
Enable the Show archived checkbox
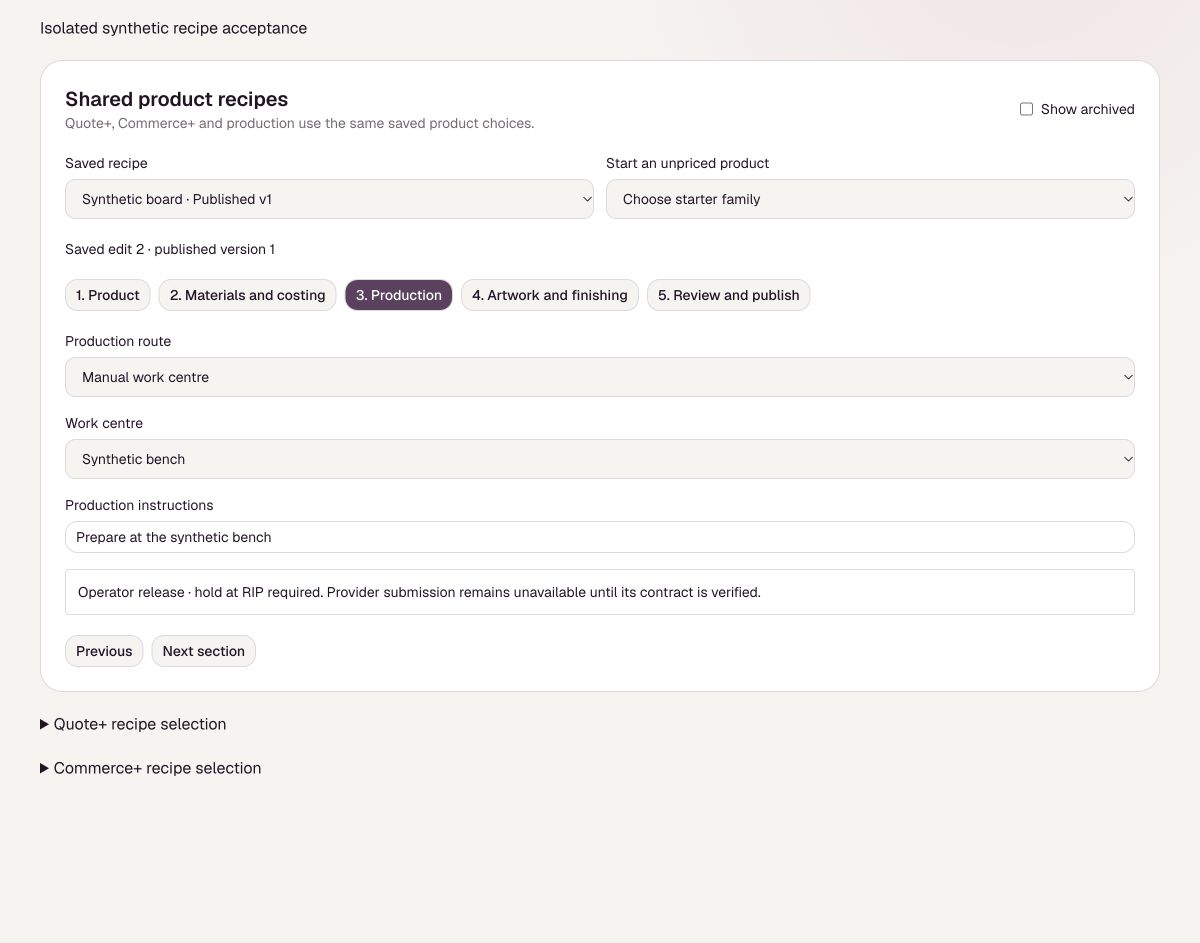1026,109
